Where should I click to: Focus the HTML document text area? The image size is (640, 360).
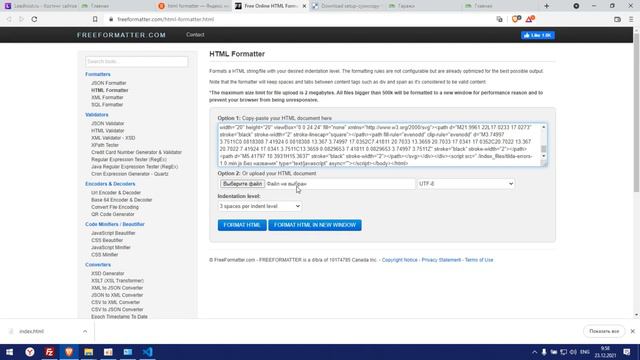pyautogui.click(x=379, y=145)
